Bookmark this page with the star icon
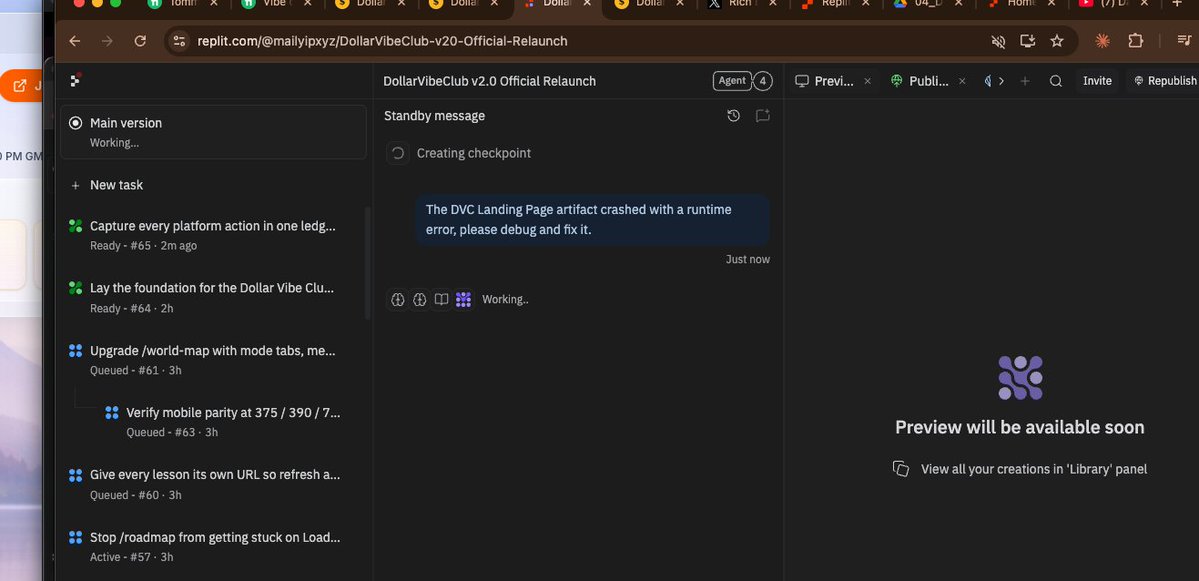The height and width of the screenshot is (581, 1199). pyautogui.click(x=1057, y=41)
